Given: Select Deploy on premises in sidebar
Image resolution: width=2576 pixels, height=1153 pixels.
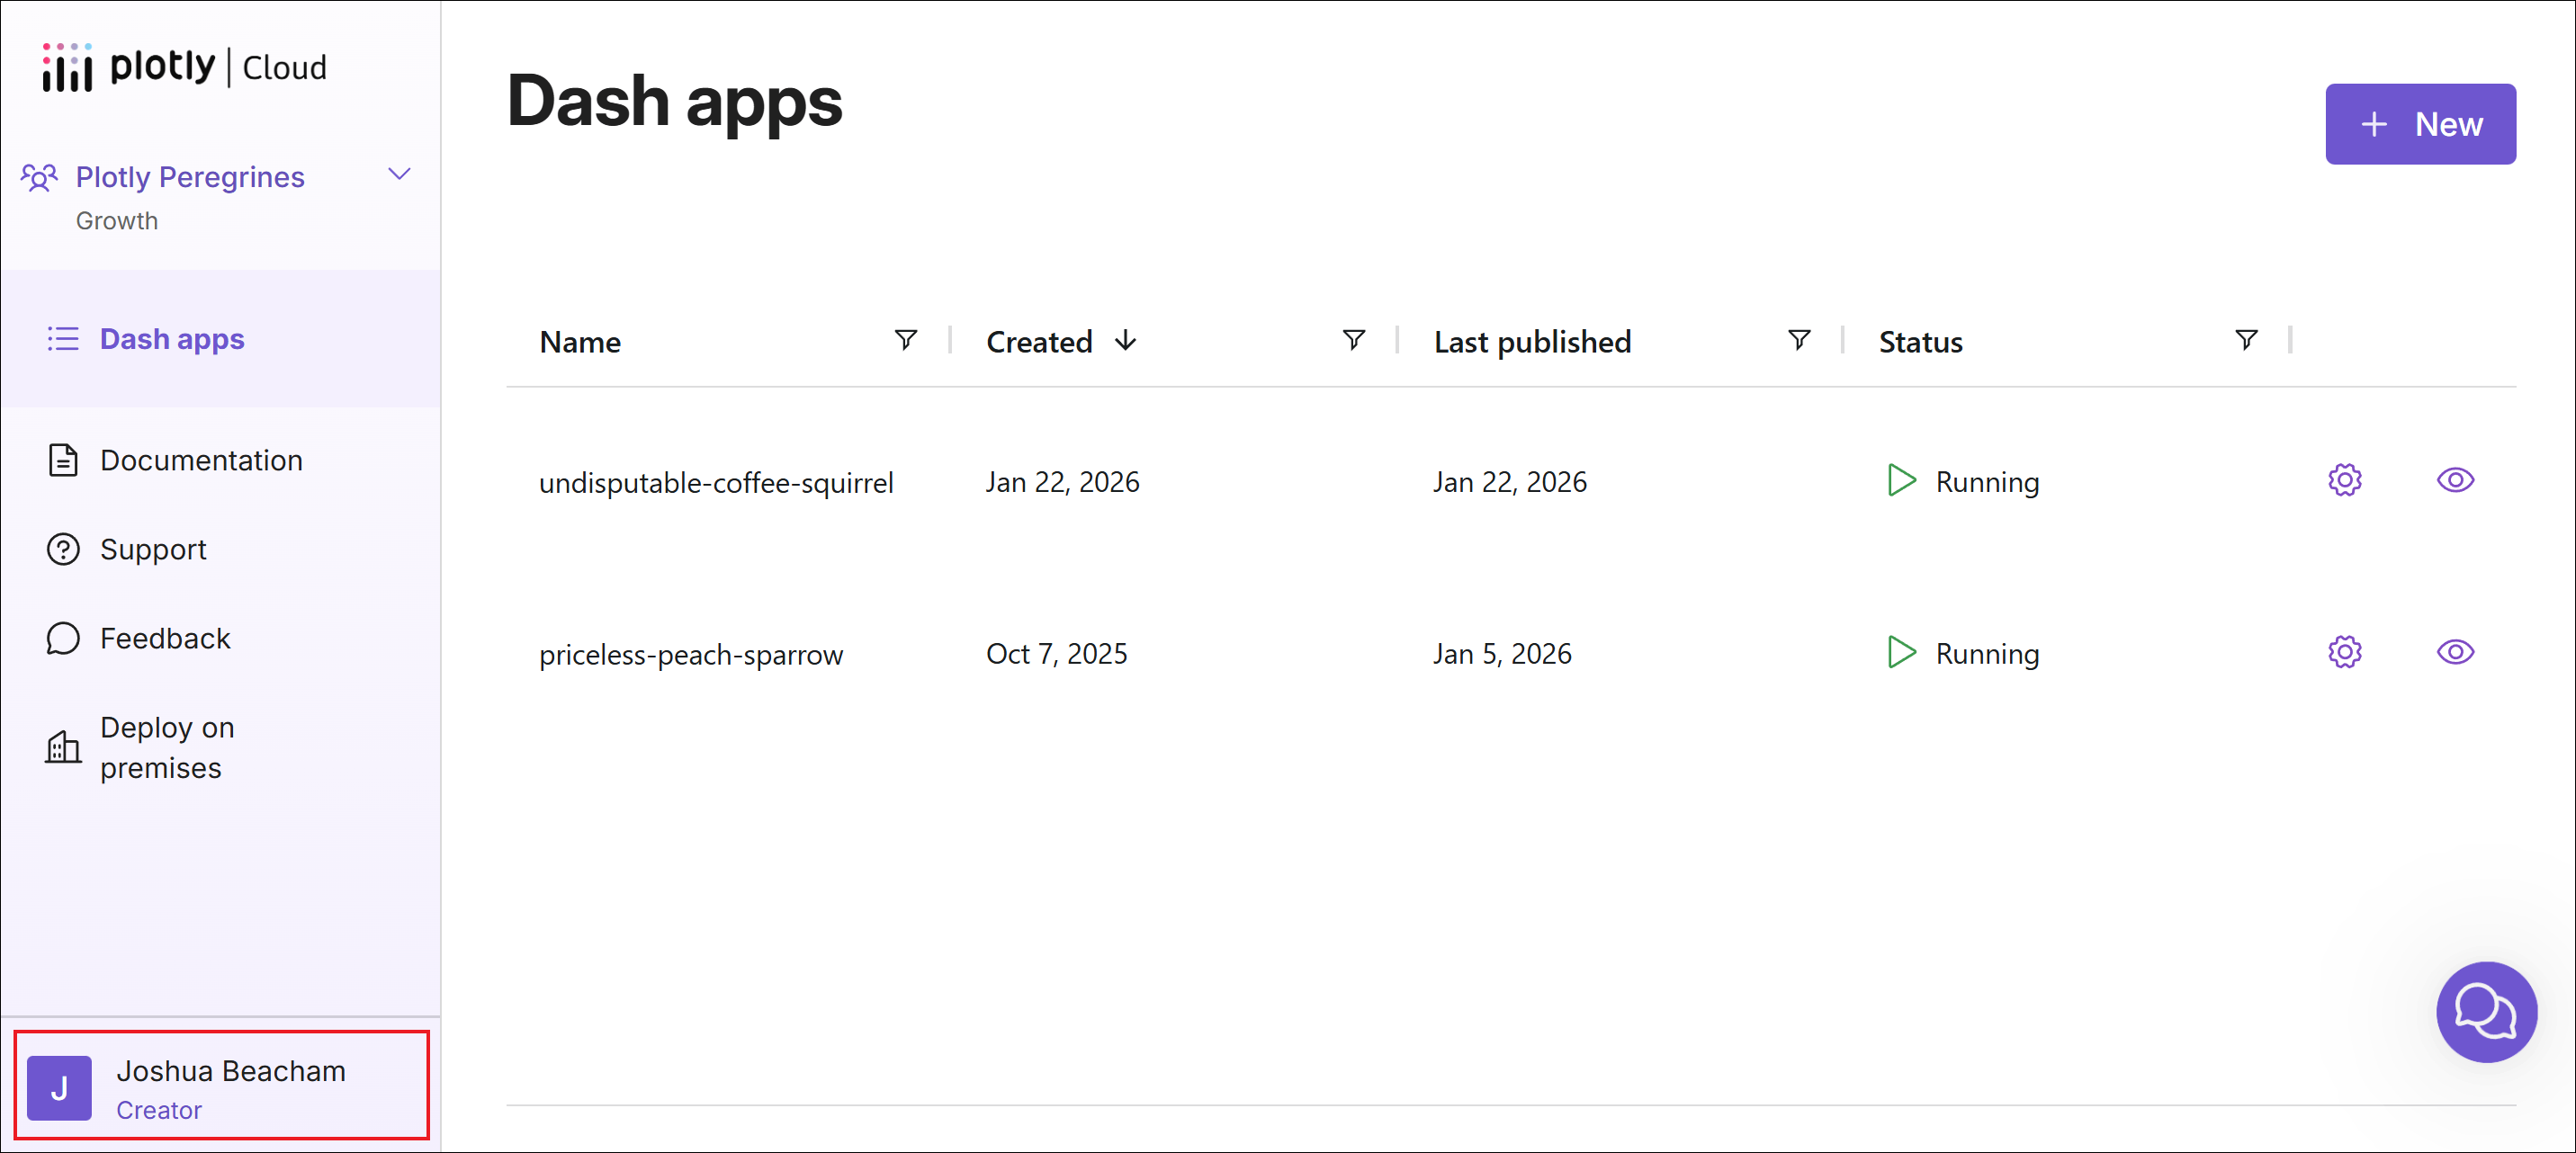Looking at the screenshot, I should coord(167,747).
